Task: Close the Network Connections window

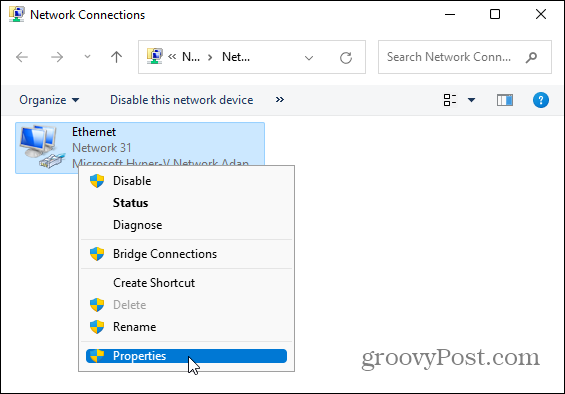Action: [540, 14]
